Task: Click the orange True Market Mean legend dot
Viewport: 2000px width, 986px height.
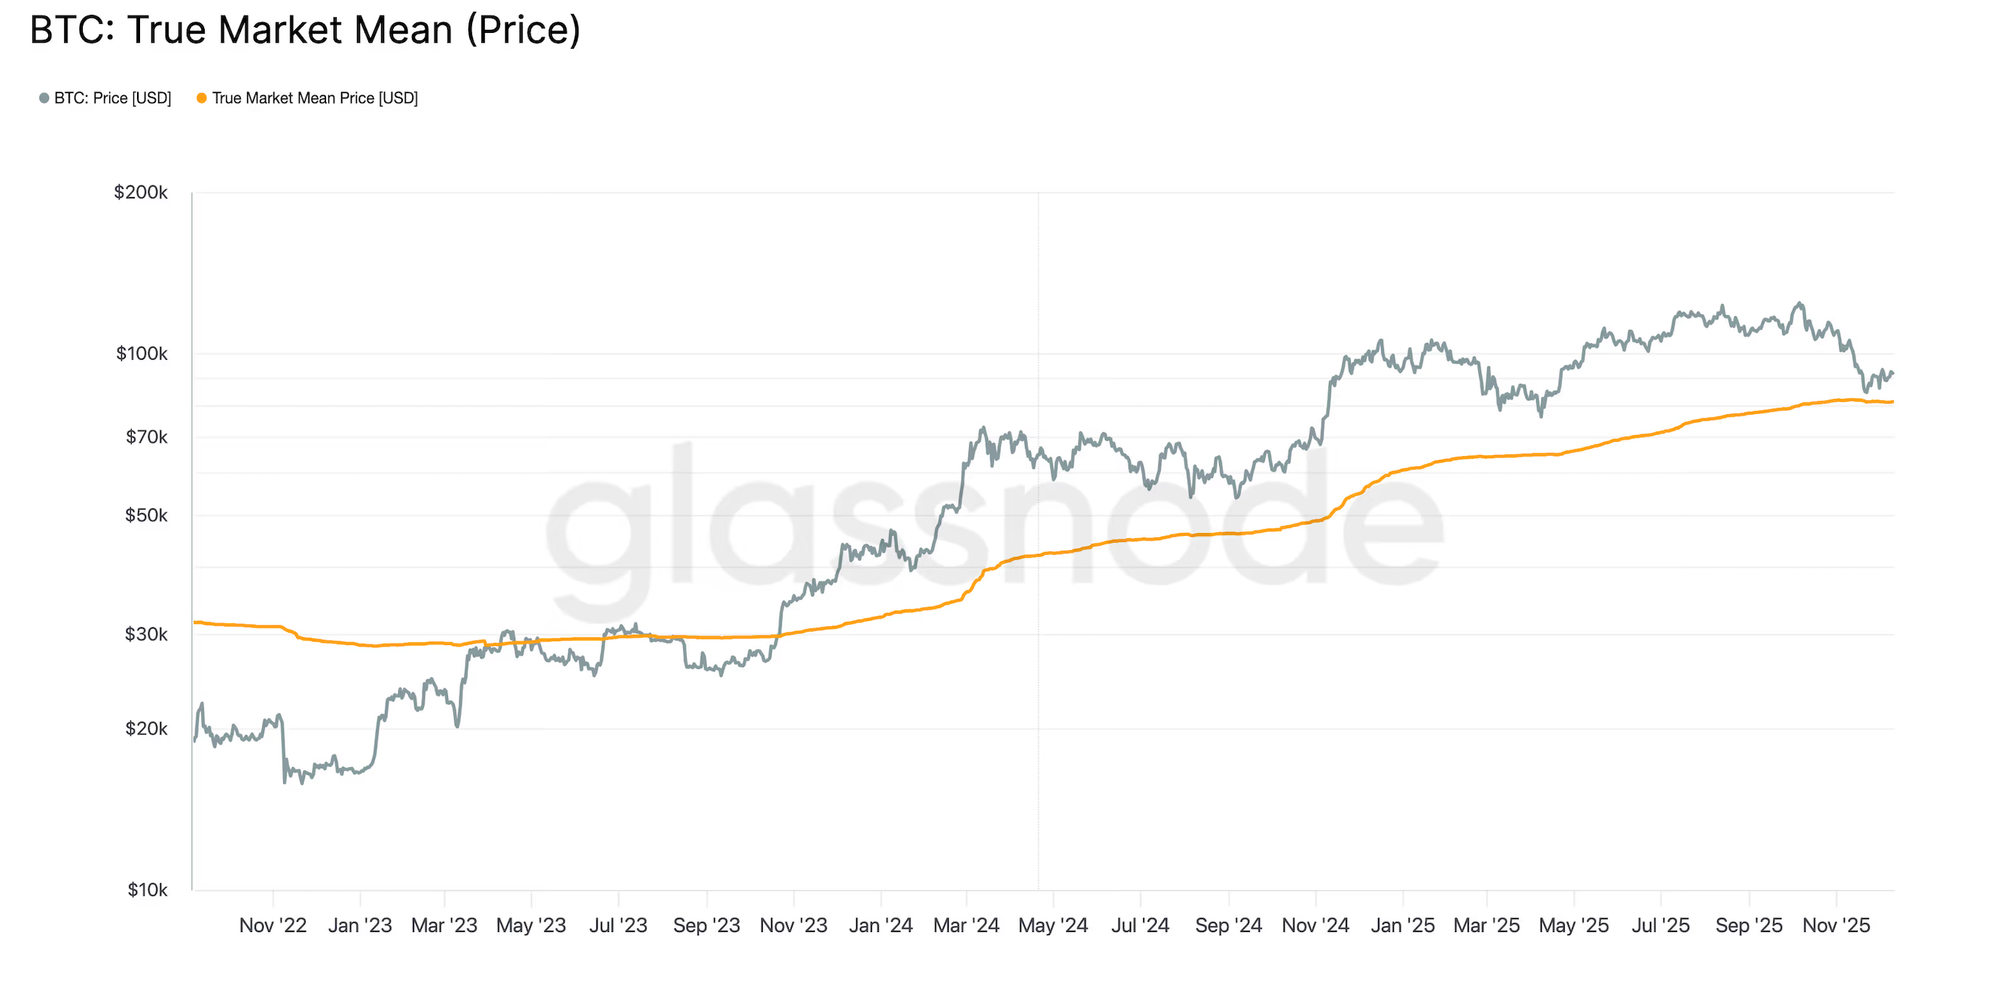Action: tap(202, 98)
